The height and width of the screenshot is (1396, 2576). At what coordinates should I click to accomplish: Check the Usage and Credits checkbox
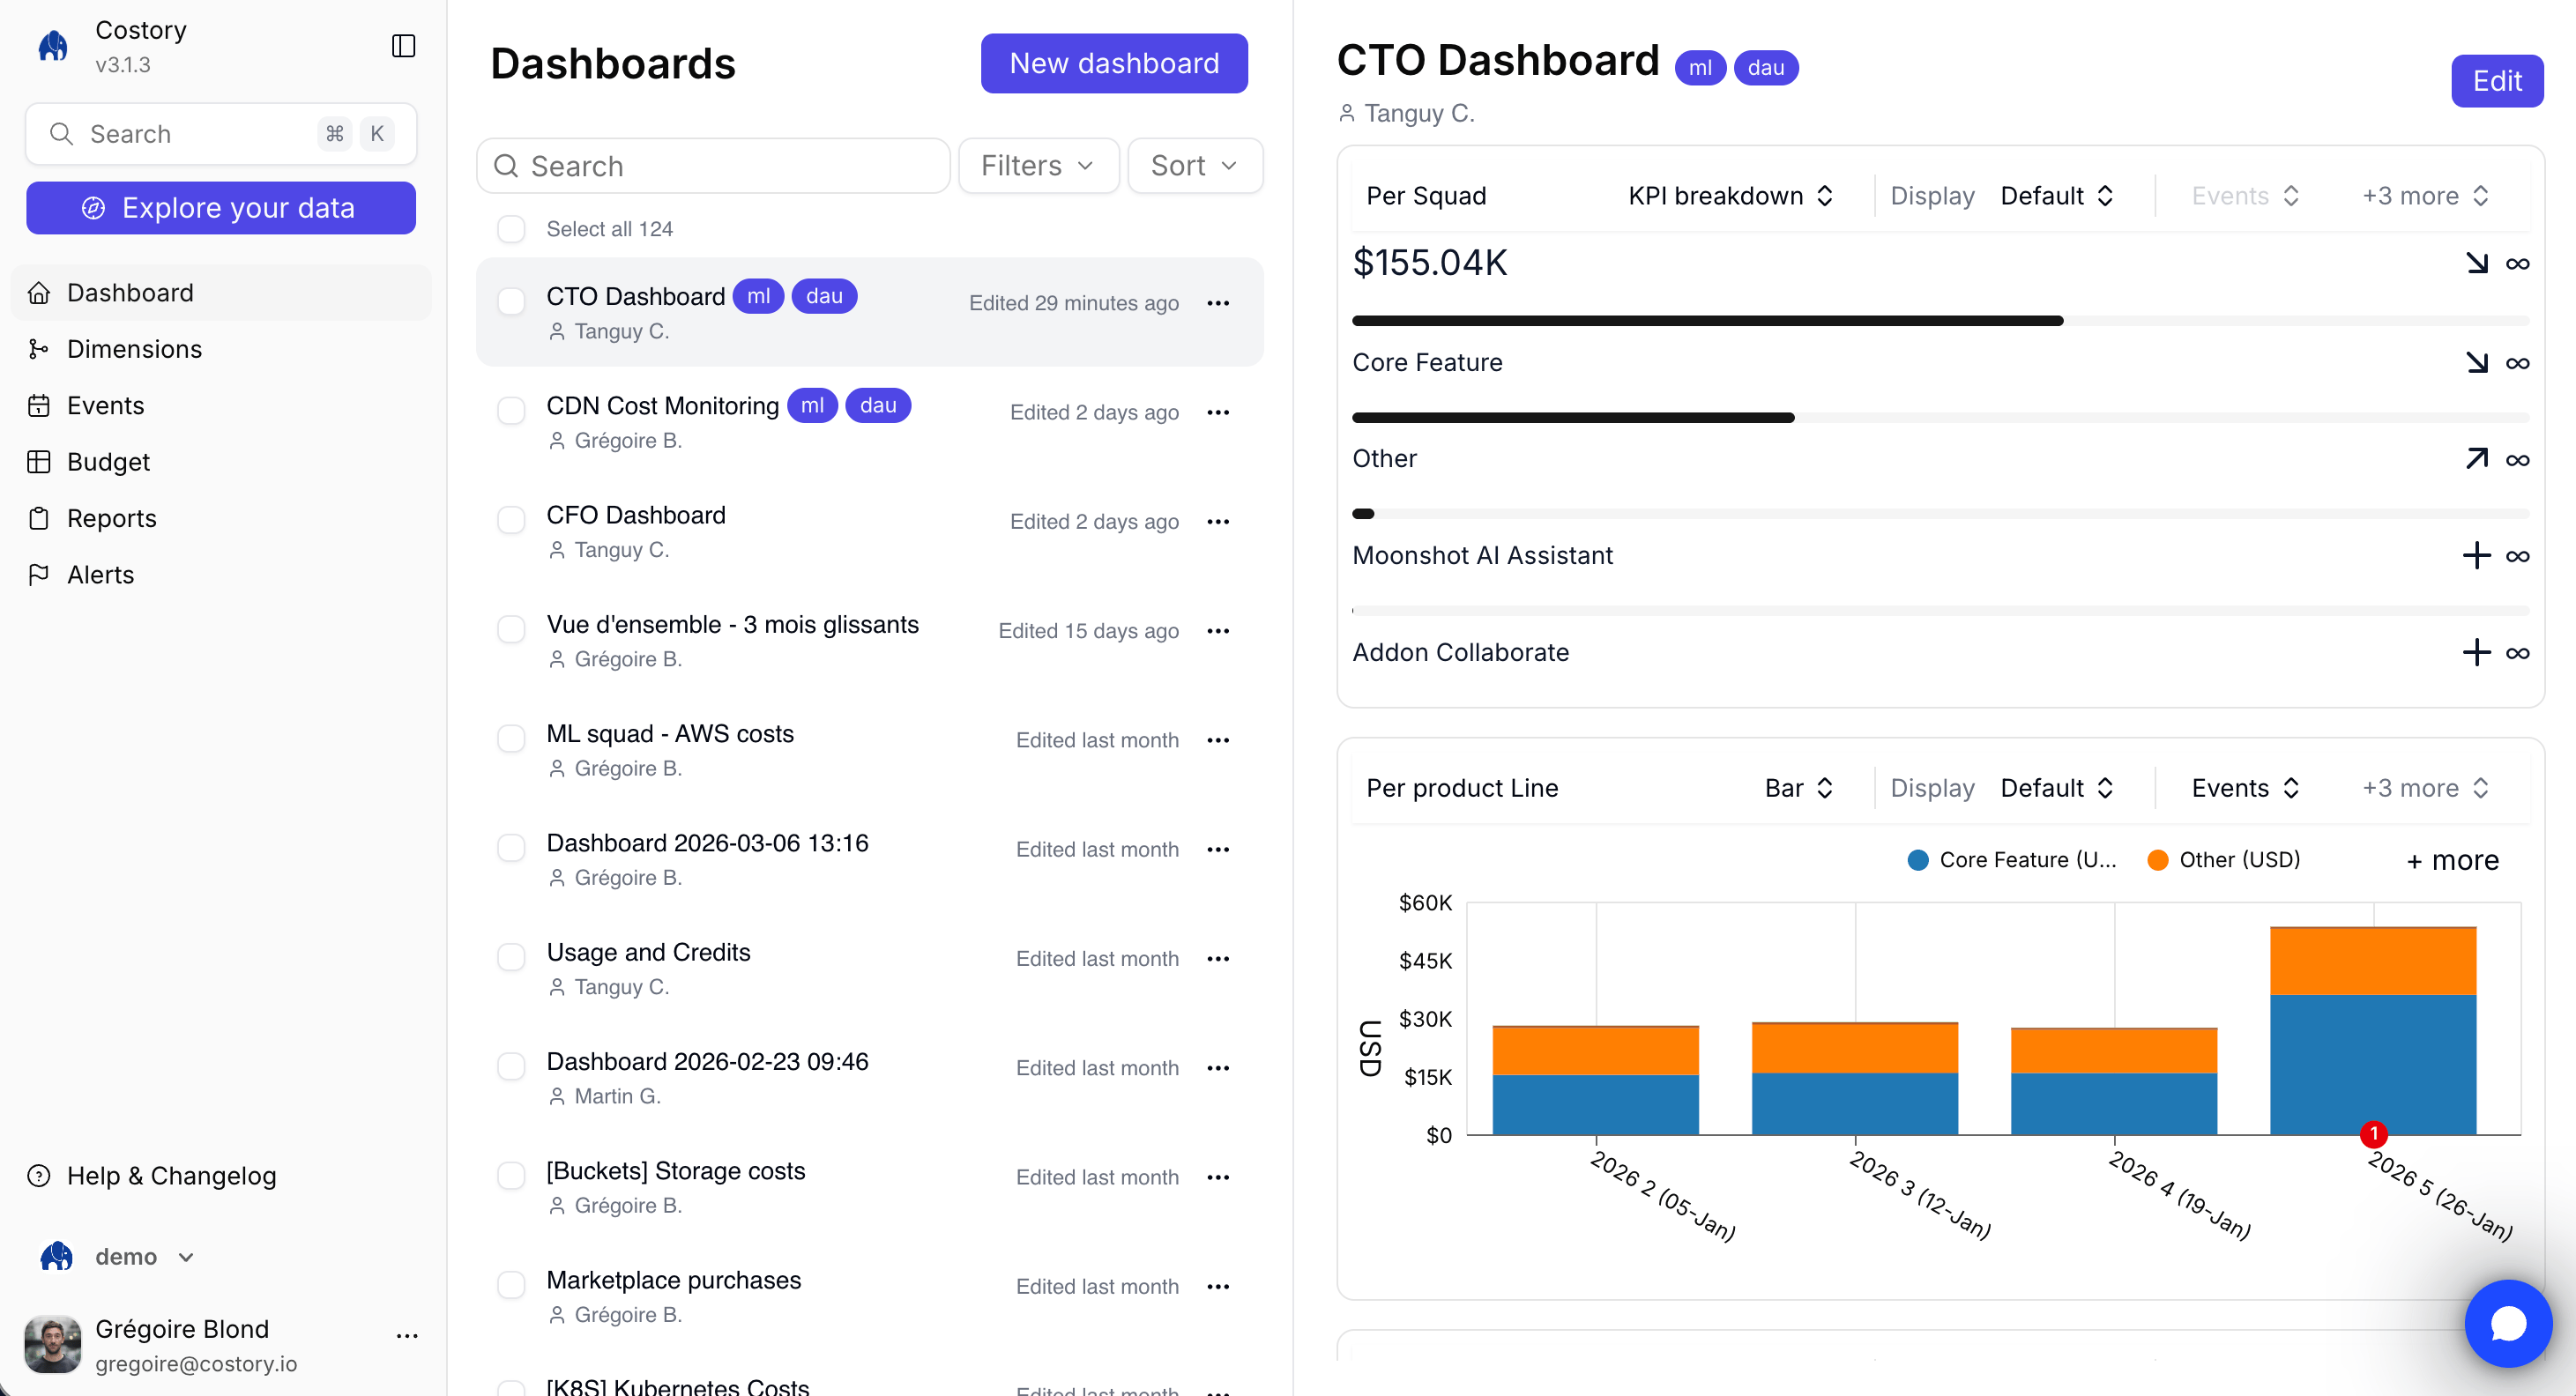tap(511, 957)
